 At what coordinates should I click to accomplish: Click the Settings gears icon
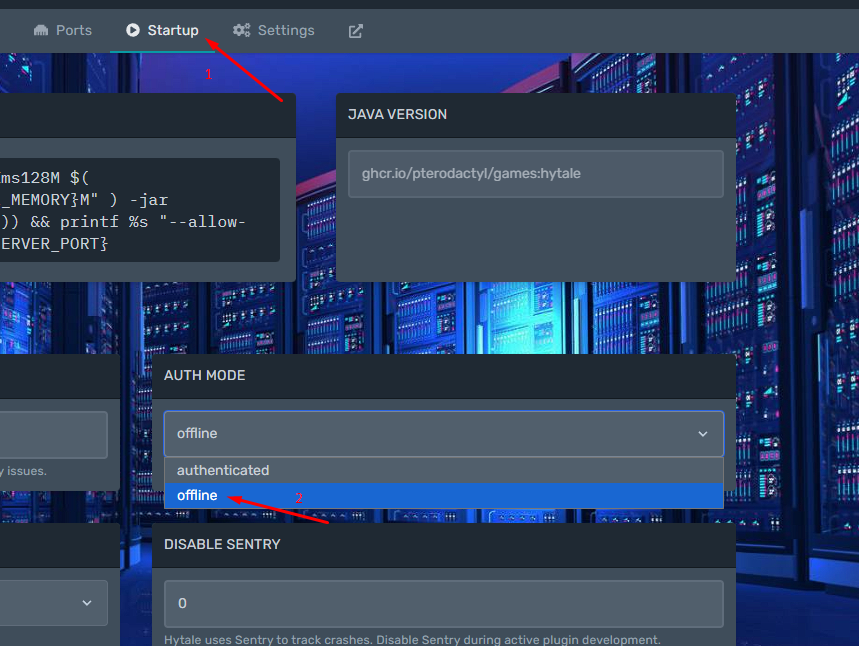[x=242, y=31]
